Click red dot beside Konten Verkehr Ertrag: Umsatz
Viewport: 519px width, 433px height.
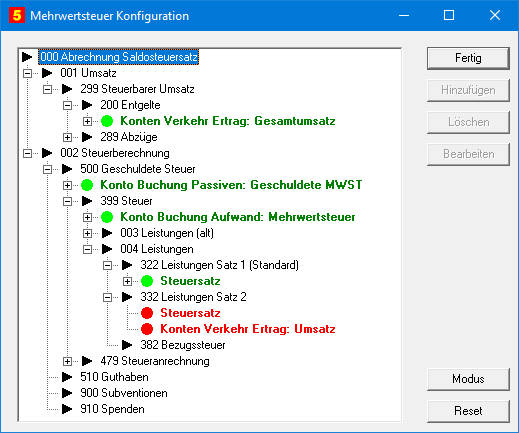(147, 329)
